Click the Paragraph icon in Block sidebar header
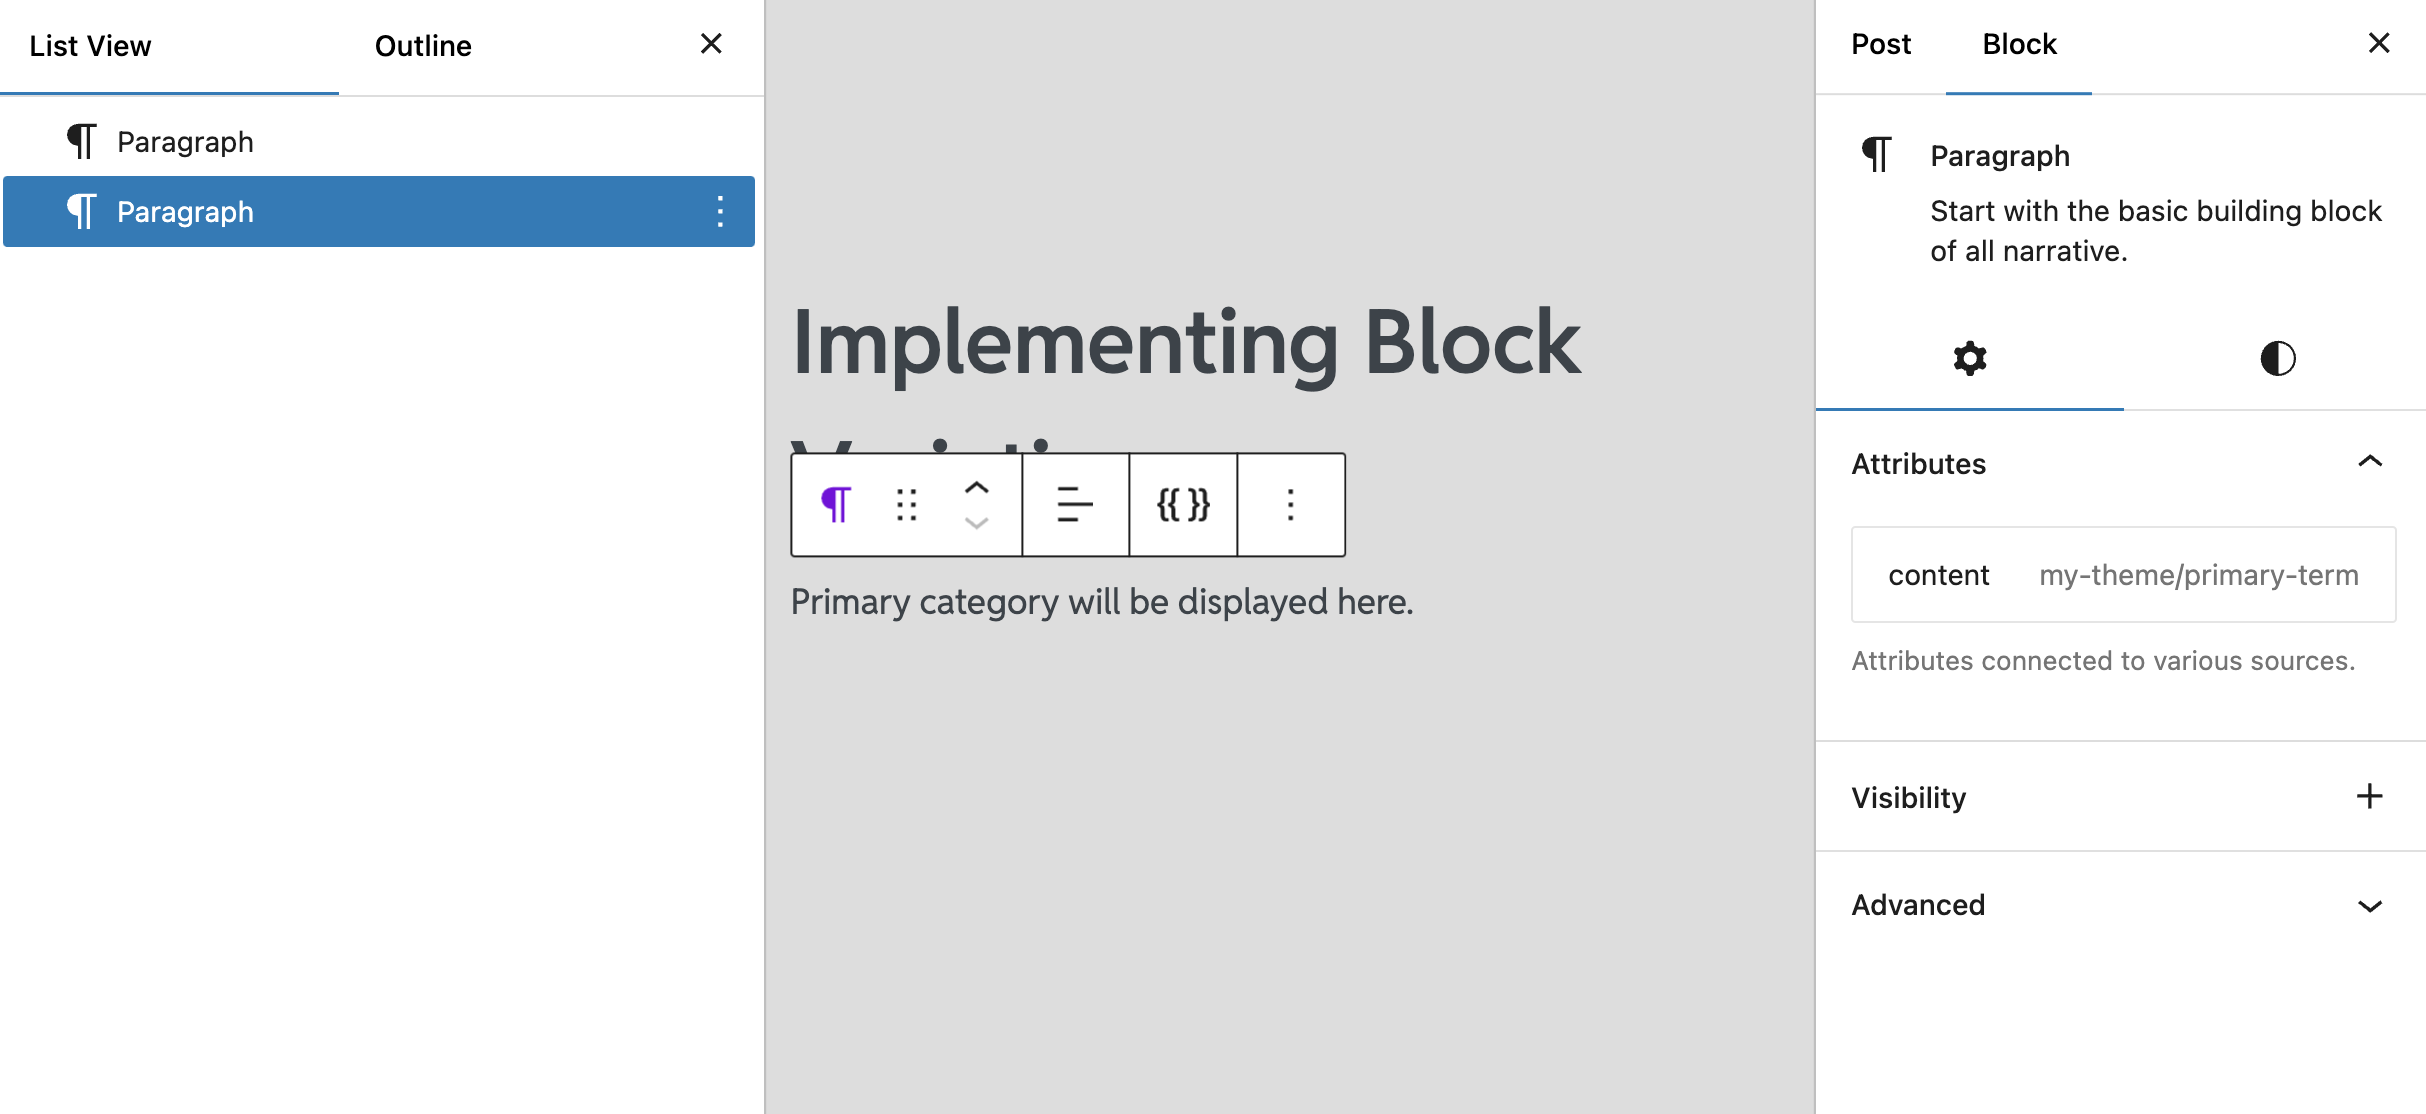 point(1876,155)
